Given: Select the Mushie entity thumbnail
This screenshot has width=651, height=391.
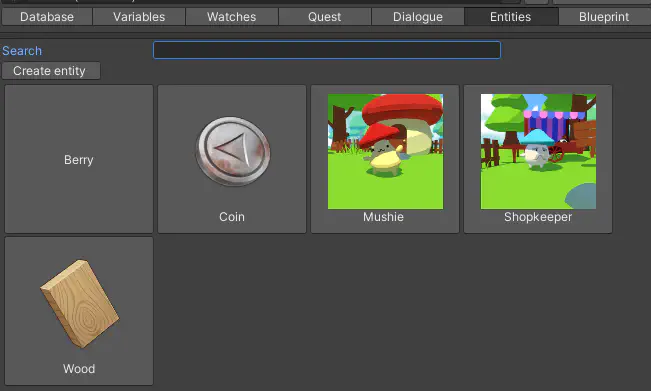Looking at the screenshot, I should (x=385, y=152).
